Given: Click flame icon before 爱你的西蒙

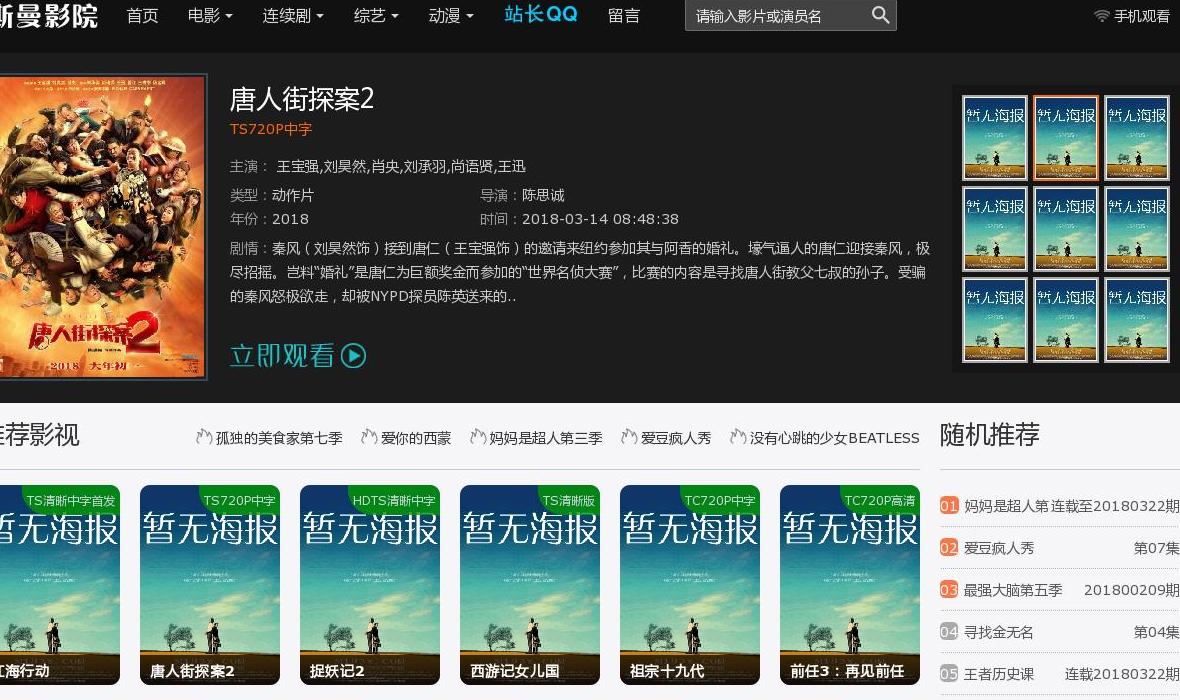Looking at the screenshot, I should 369,437.
